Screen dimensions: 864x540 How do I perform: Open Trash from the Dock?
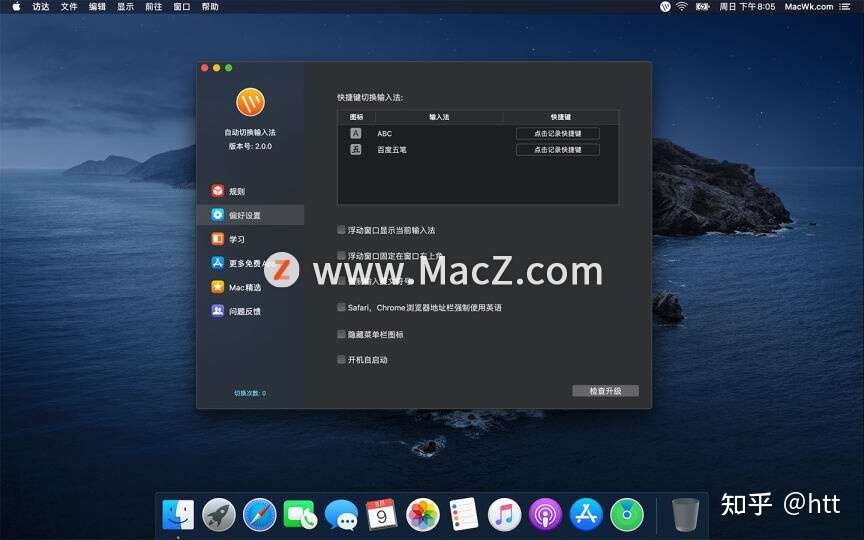pyautogui.click(x=685, y=515)
